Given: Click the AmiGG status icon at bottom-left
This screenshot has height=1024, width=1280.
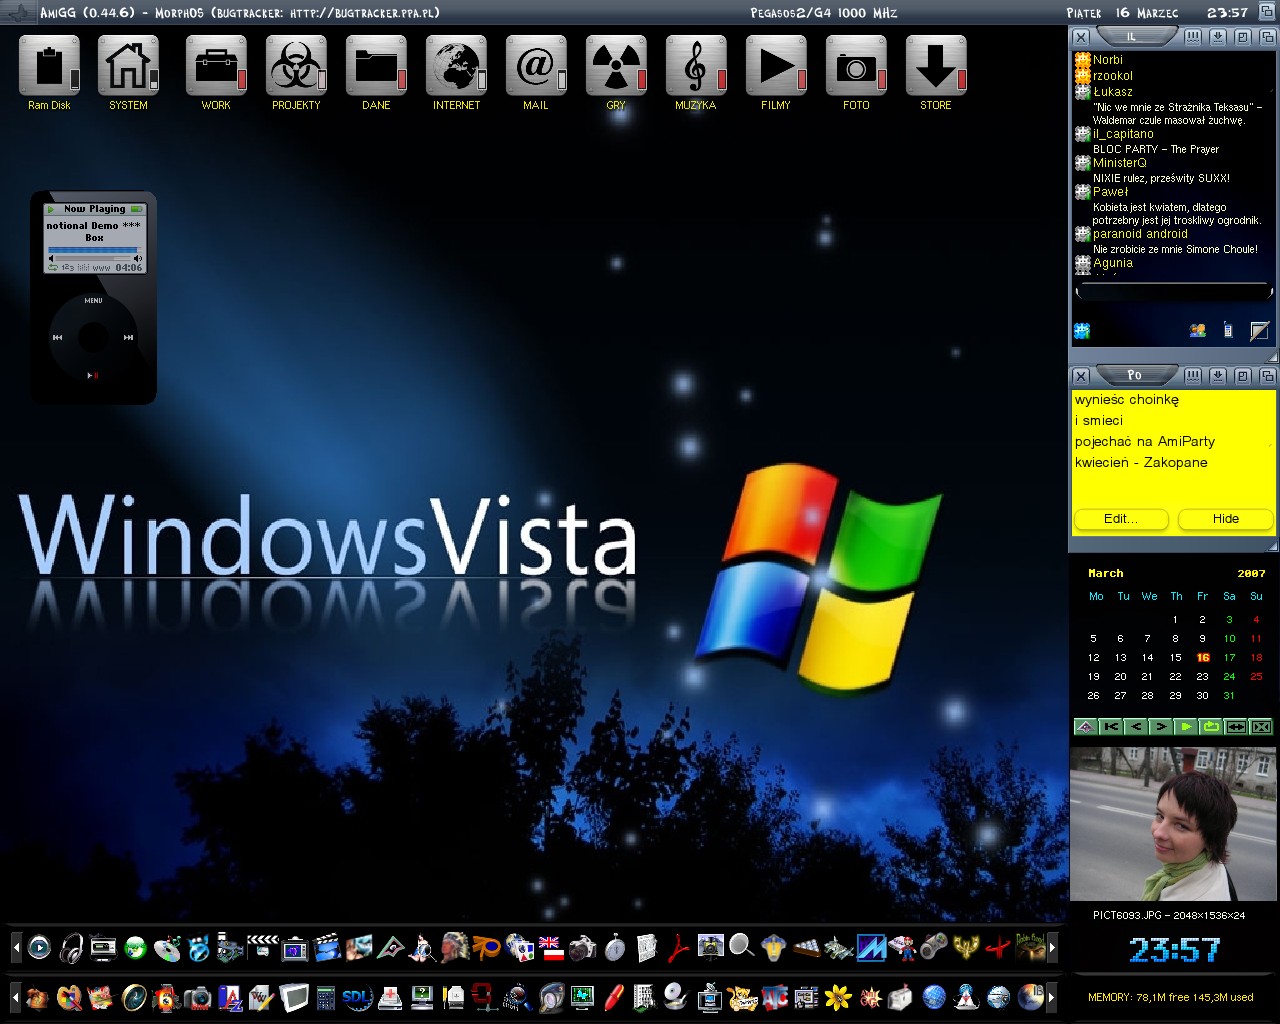Looking at the screenshot, I should tap(1081, 330).
